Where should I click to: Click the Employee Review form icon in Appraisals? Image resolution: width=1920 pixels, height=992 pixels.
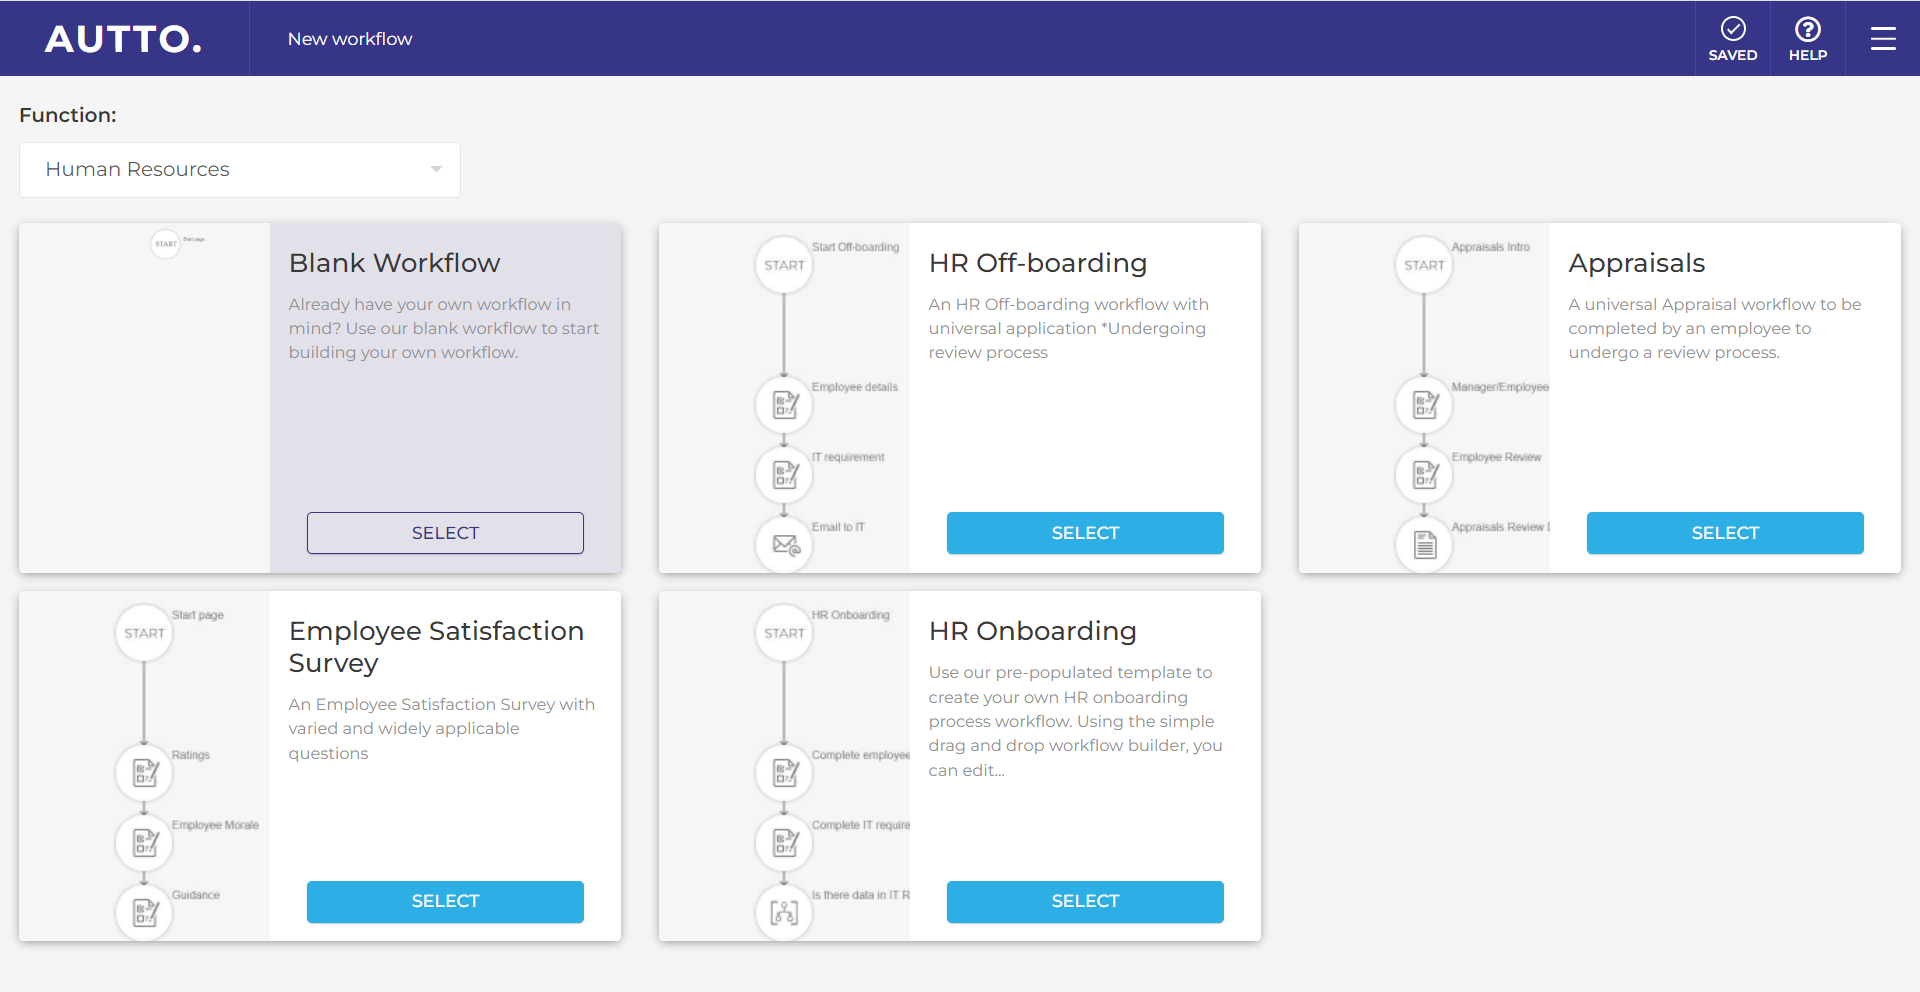click(1424, 474)
